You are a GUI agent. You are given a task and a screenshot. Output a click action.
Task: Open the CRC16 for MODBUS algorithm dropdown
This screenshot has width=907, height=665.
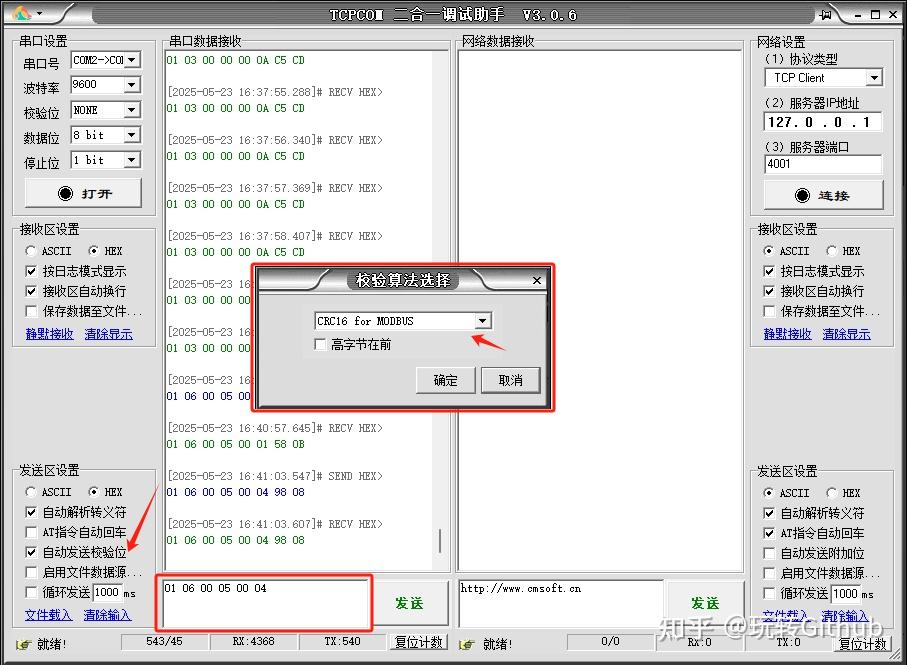click(x=483, y=320)
